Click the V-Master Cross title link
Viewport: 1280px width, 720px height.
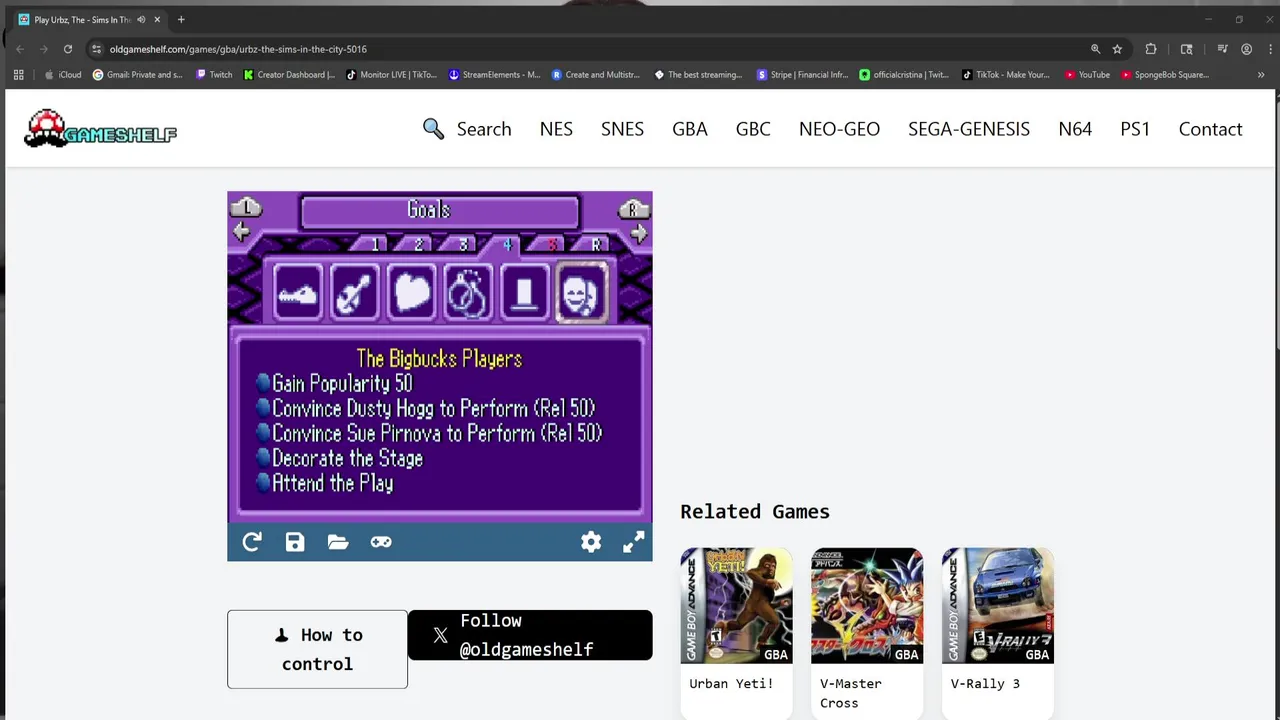tap(851, 693)
